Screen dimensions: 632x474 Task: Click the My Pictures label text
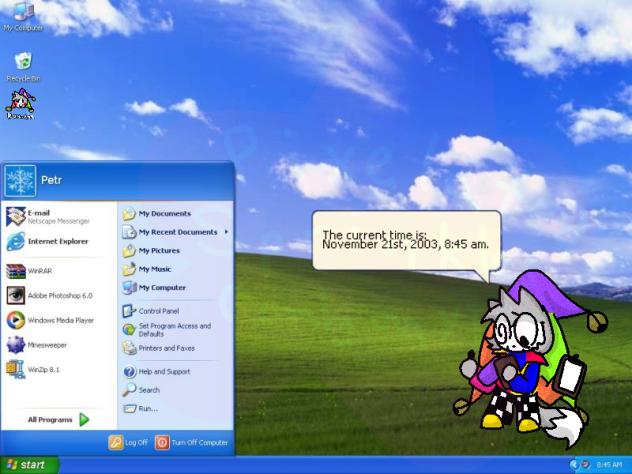coord(159,251)
